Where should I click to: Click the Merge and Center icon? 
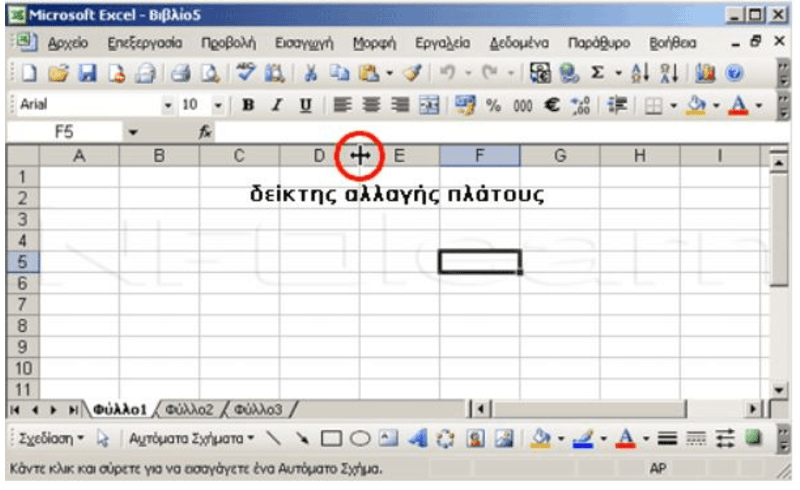point(427,104)
